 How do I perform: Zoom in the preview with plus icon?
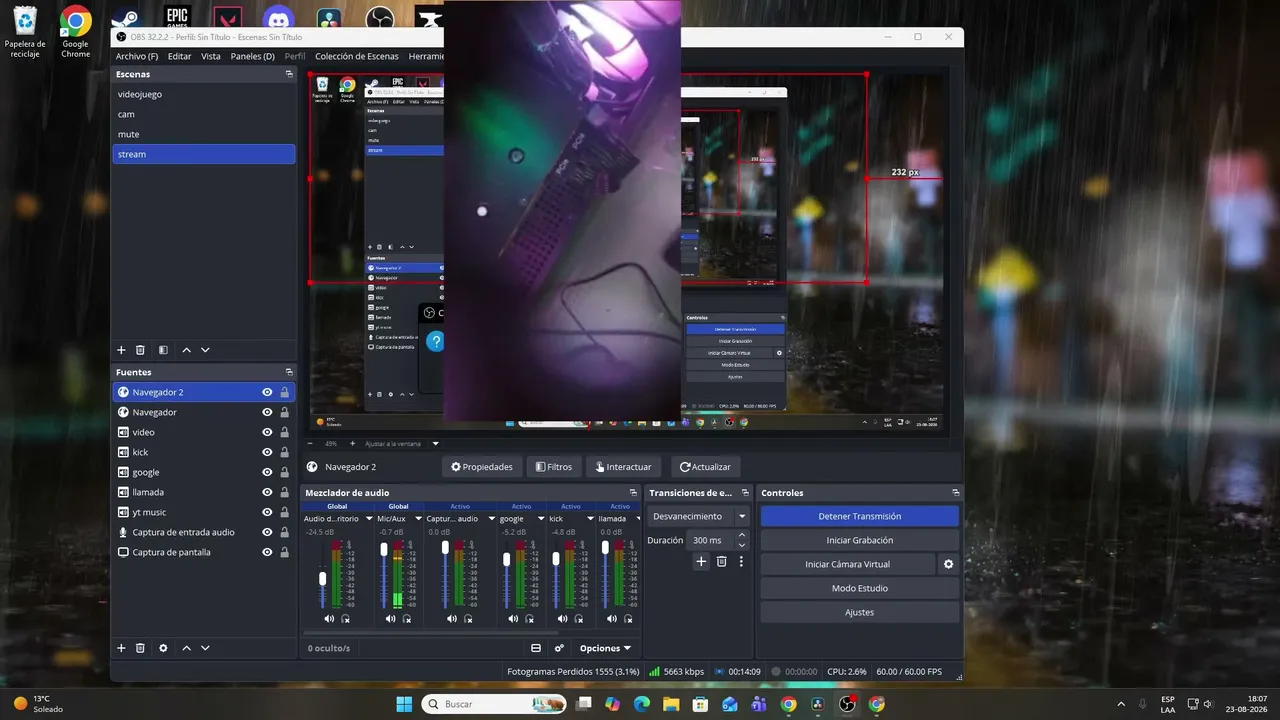pos(352,443)
